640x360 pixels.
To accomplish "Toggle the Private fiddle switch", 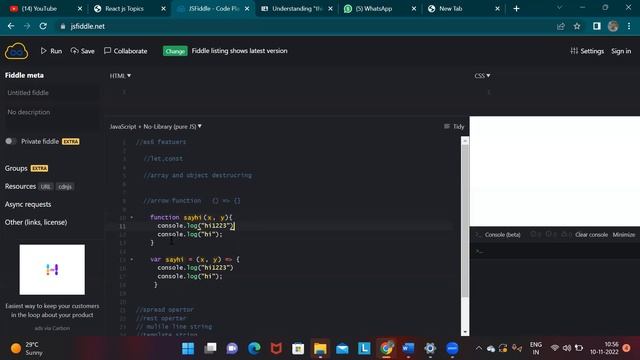I will [11, 141].
